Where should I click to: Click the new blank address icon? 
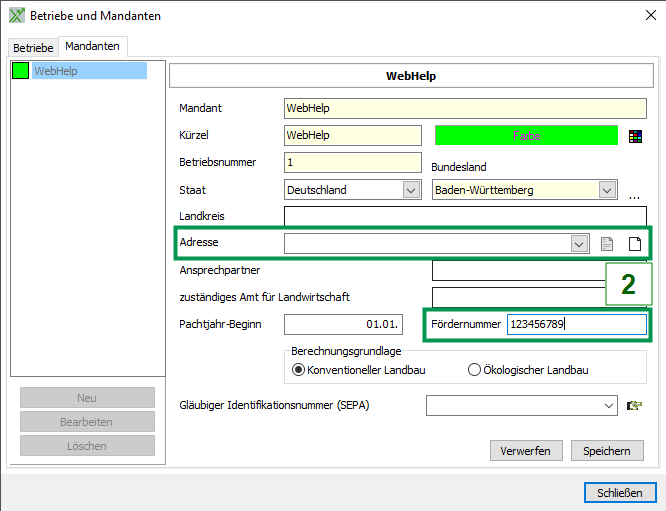tap(634, 243)
